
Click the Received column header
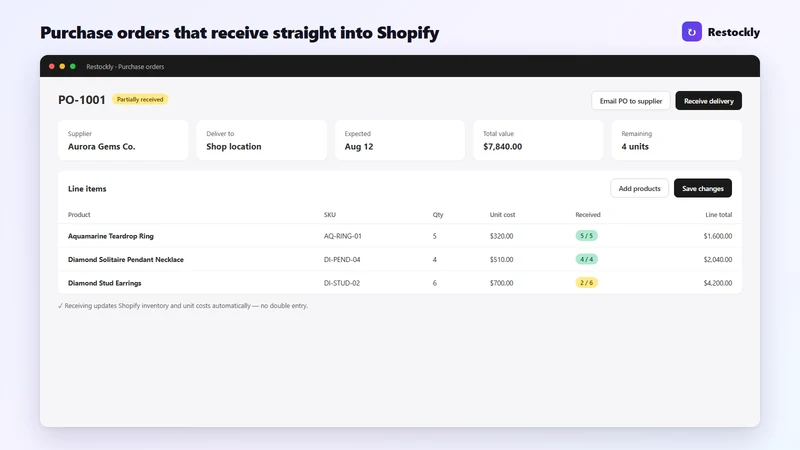(588, 215)
